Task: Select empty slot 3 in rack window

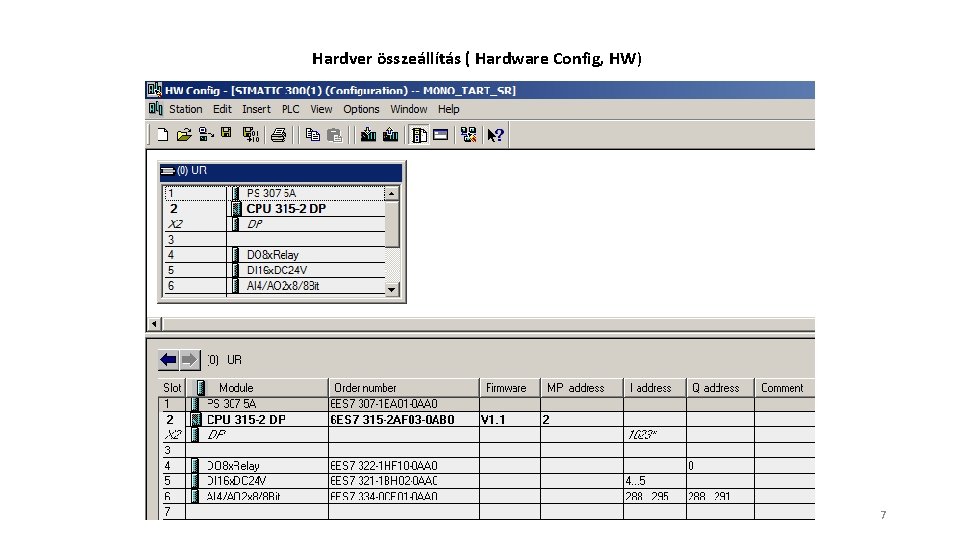Action: click(274, 239)
